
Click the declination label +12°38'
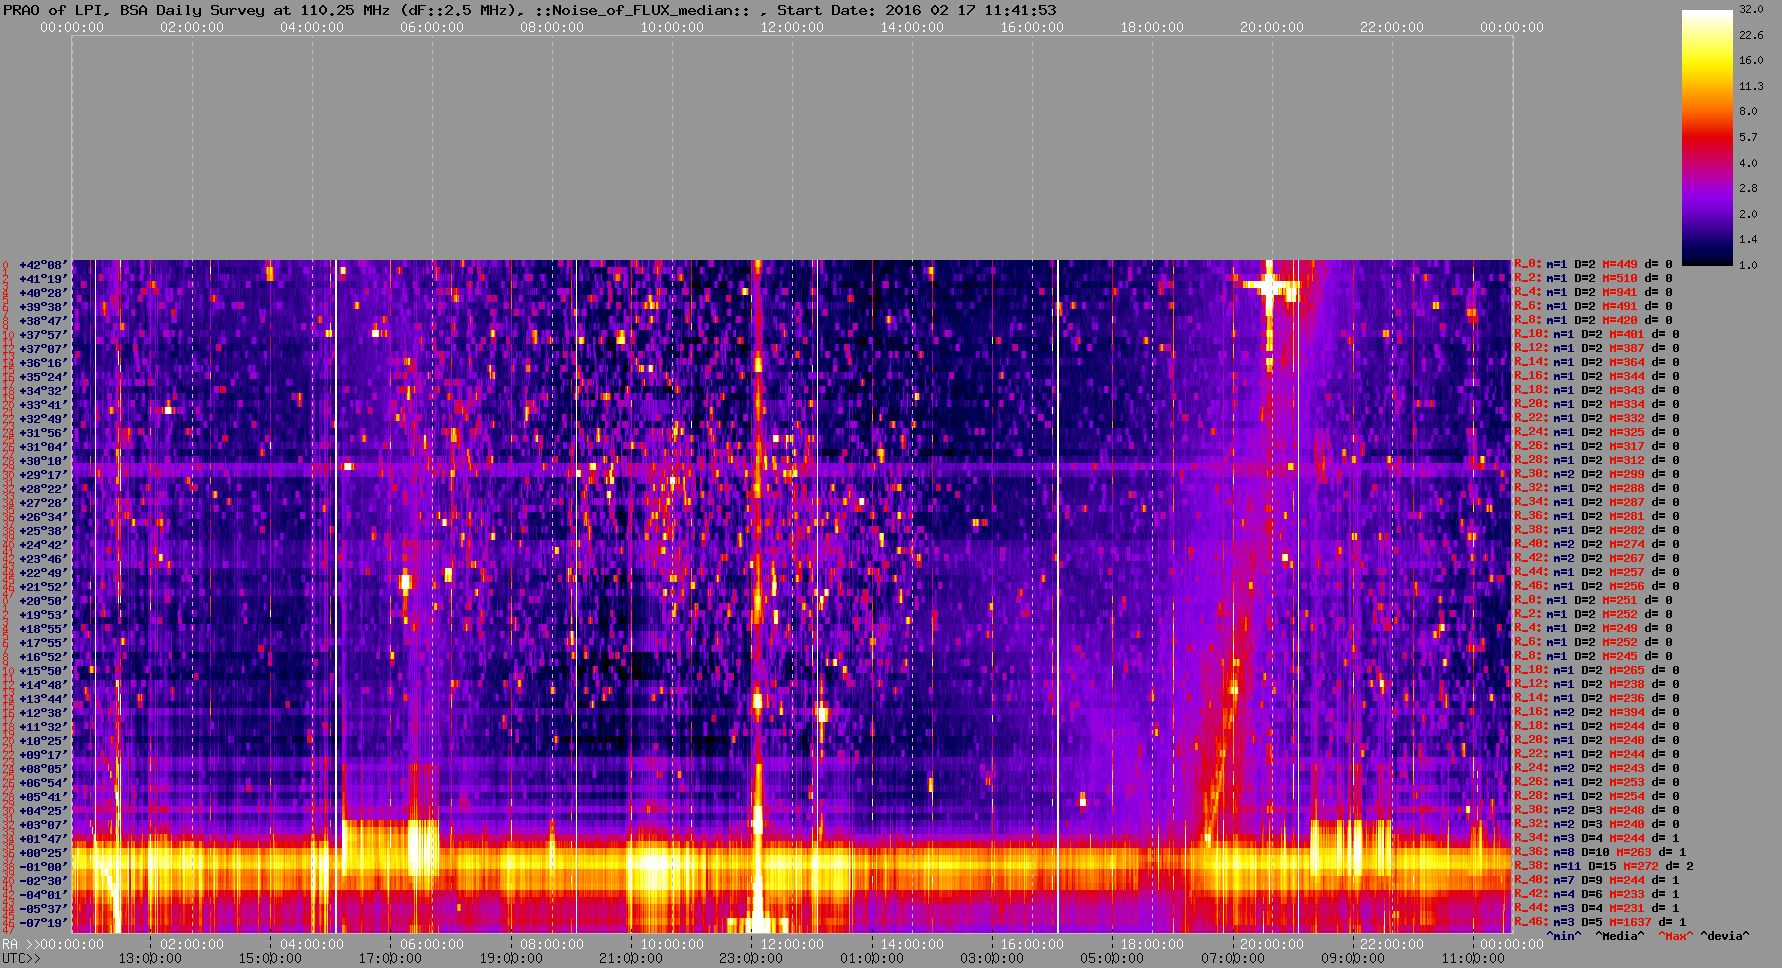tap(43, 713)
